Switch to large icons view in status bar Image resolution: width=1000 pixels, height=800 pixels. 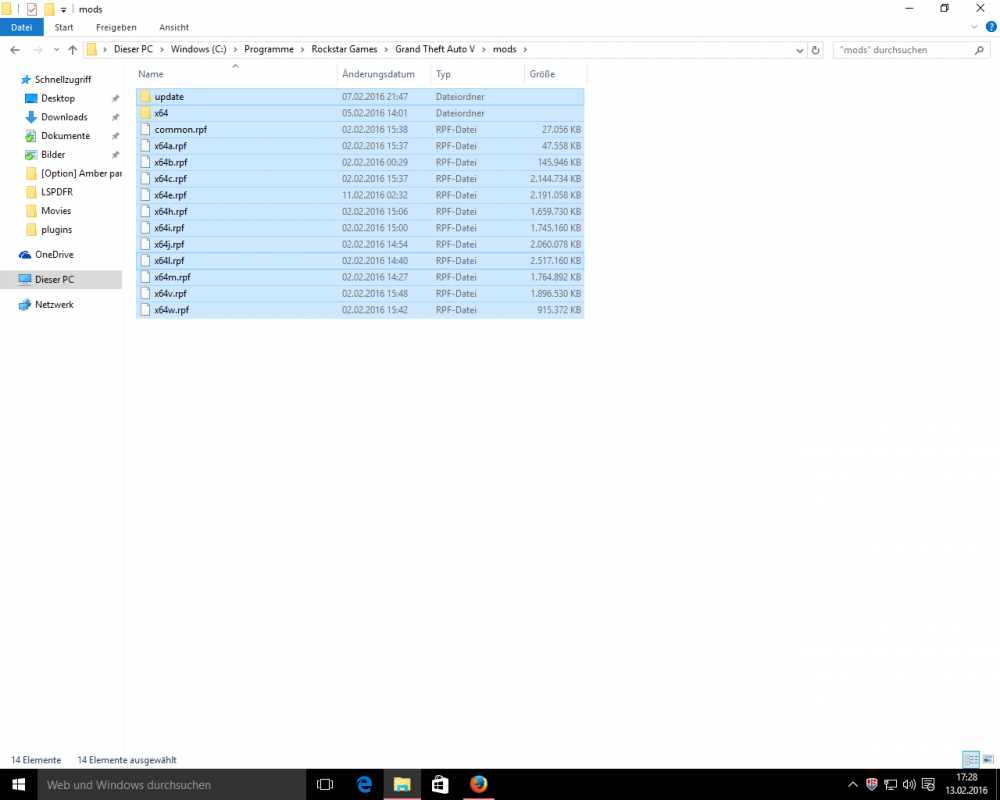point(988,759)
